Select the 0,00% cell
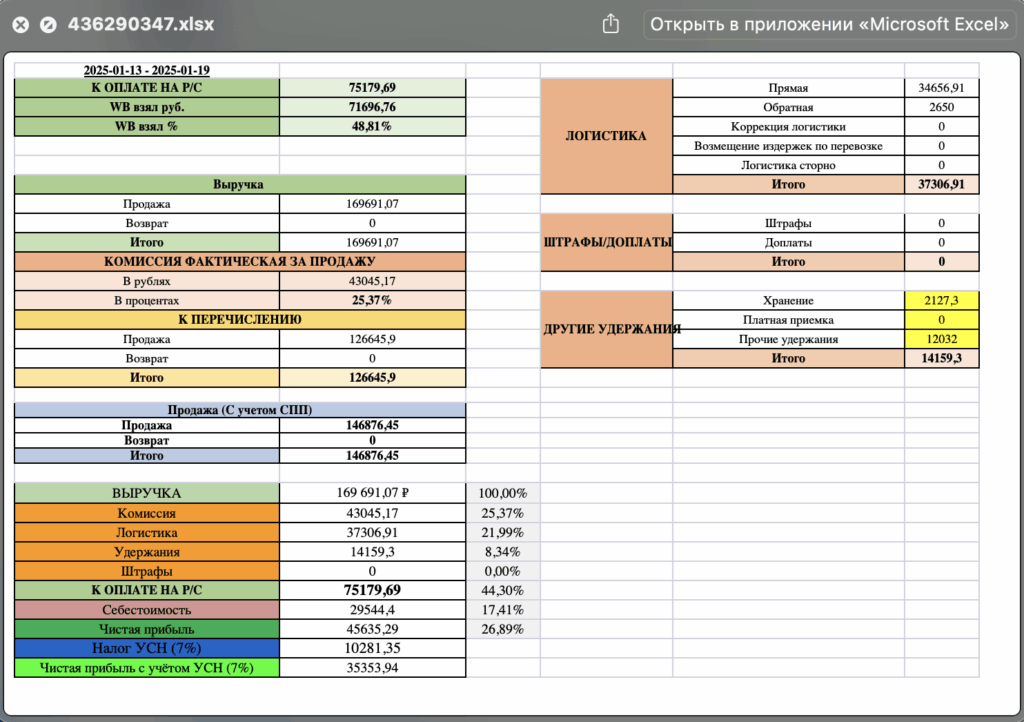 pos(503,571)
